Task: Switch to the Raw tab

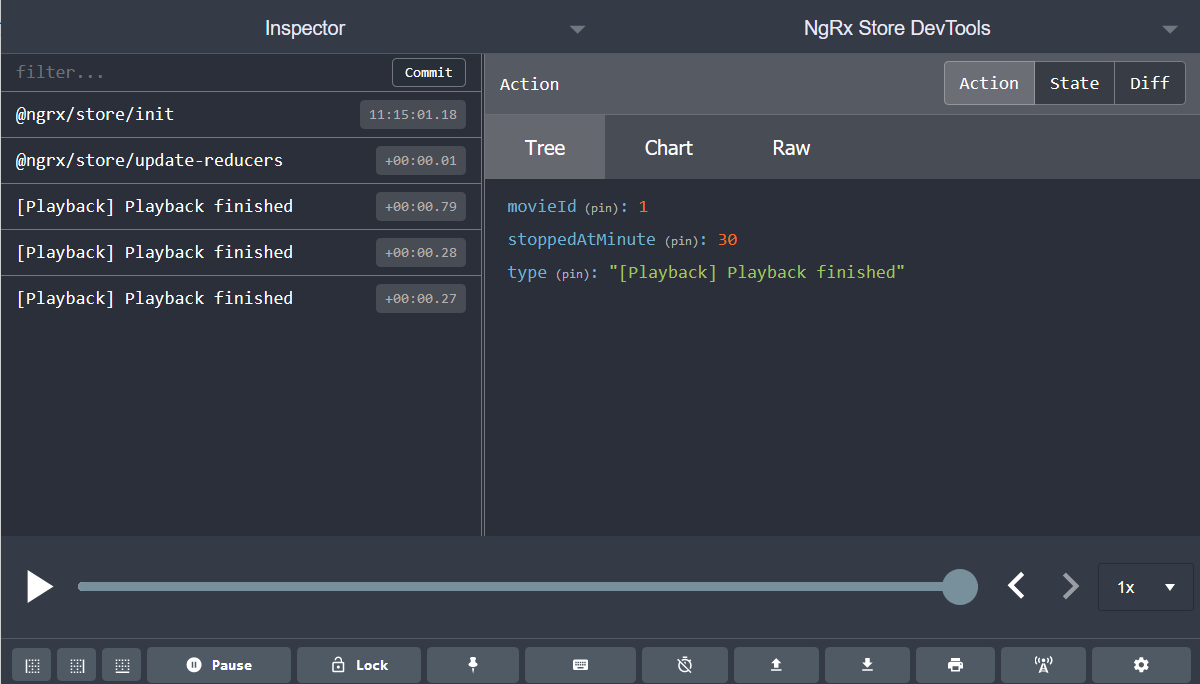Action: (x=791, y=148)
